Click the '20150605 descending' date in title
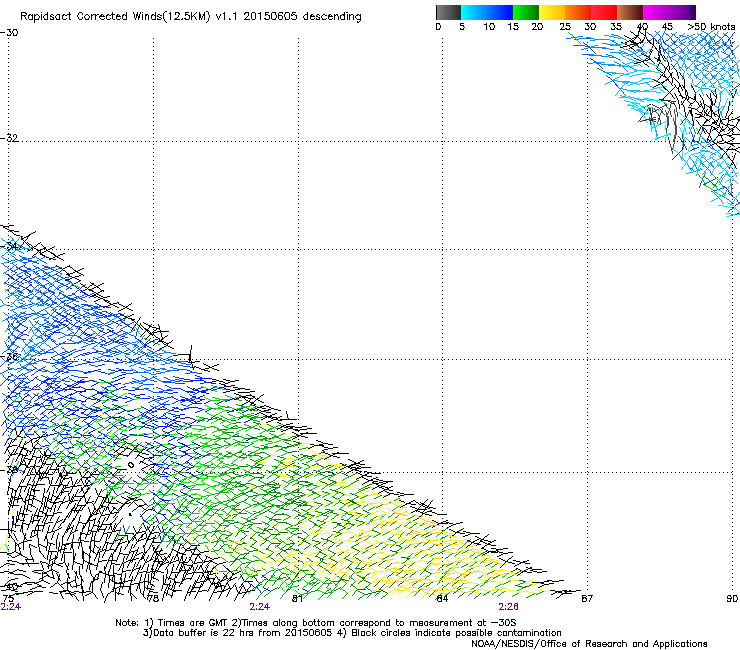 (302, 17)
